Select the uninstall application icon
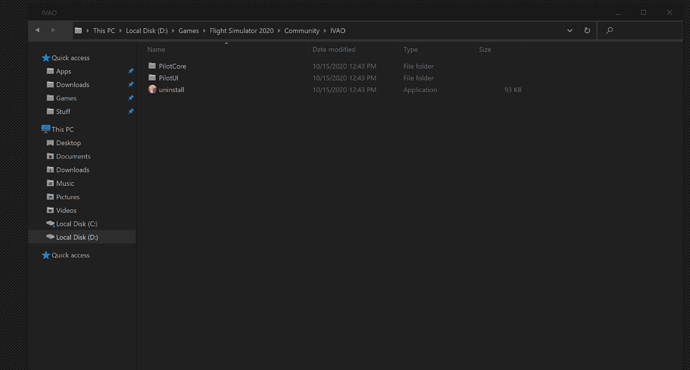The height and width of the screenshot is (370, 690). 152,89
